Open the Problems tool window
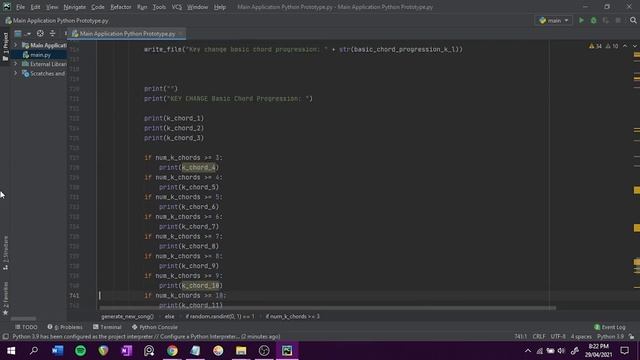 click(65, 327)
